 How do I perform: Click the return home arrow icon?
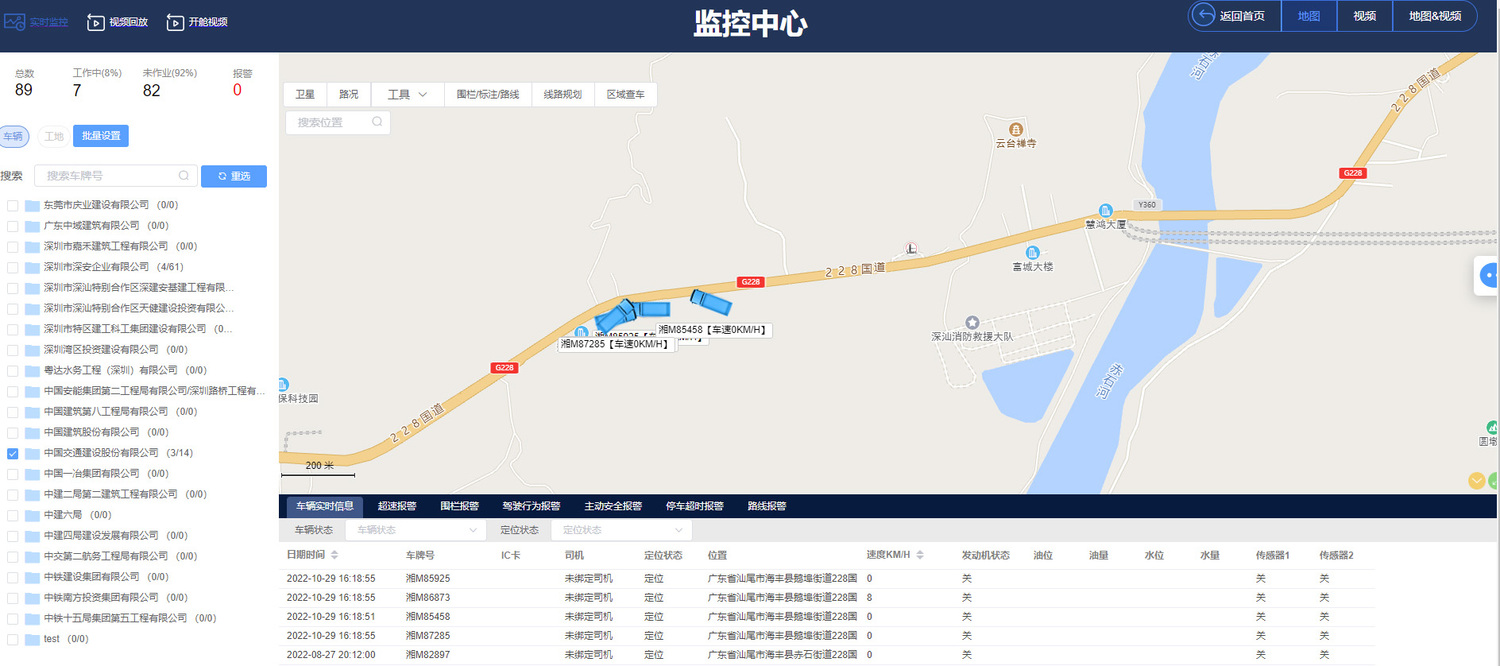point(1202,16)
